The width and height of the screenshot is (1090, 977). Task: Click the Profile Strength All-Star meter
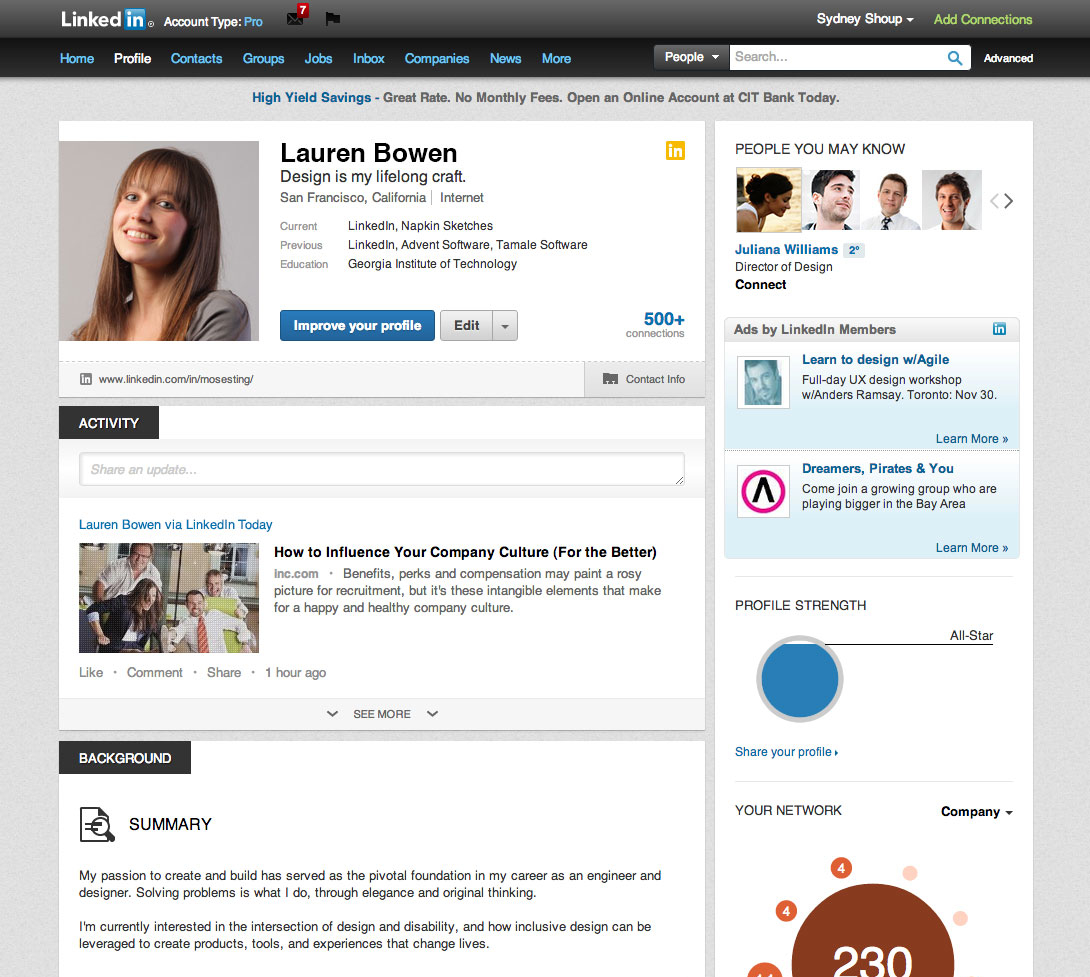(799, 679)
